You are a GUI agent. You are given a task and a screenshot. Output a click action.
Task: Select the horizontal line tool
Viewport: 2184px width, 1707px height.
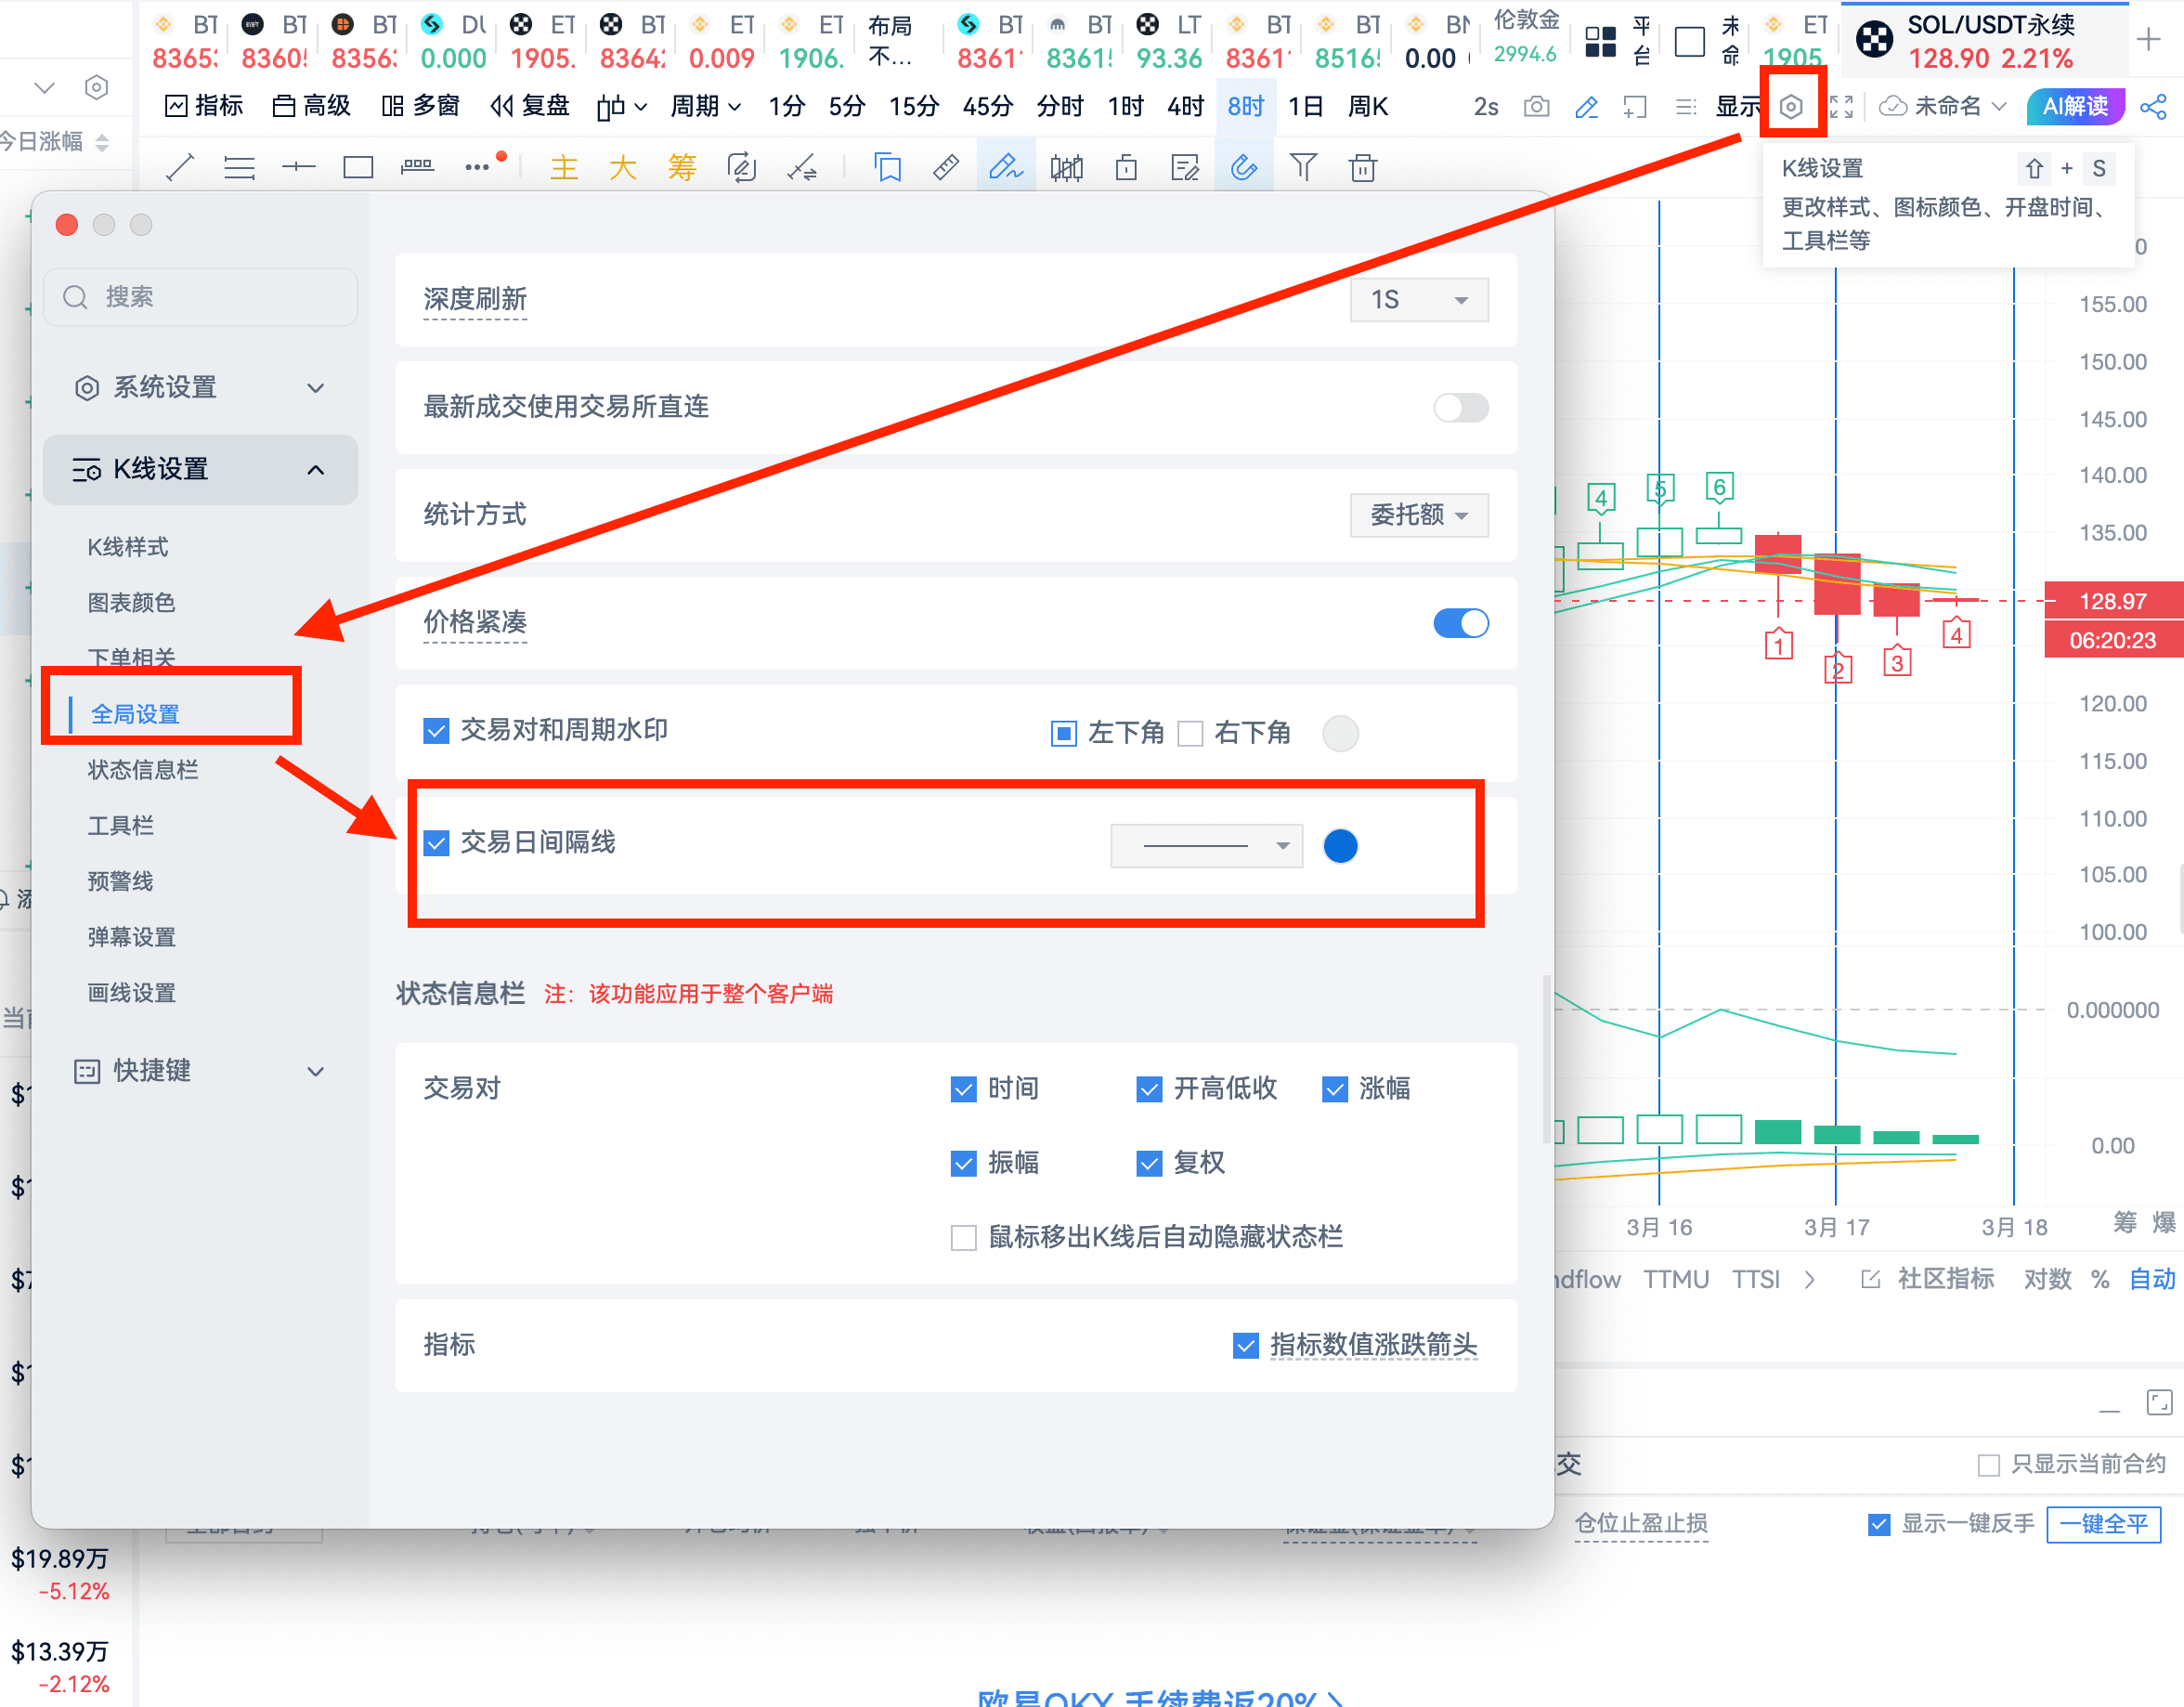coord(298,167)
